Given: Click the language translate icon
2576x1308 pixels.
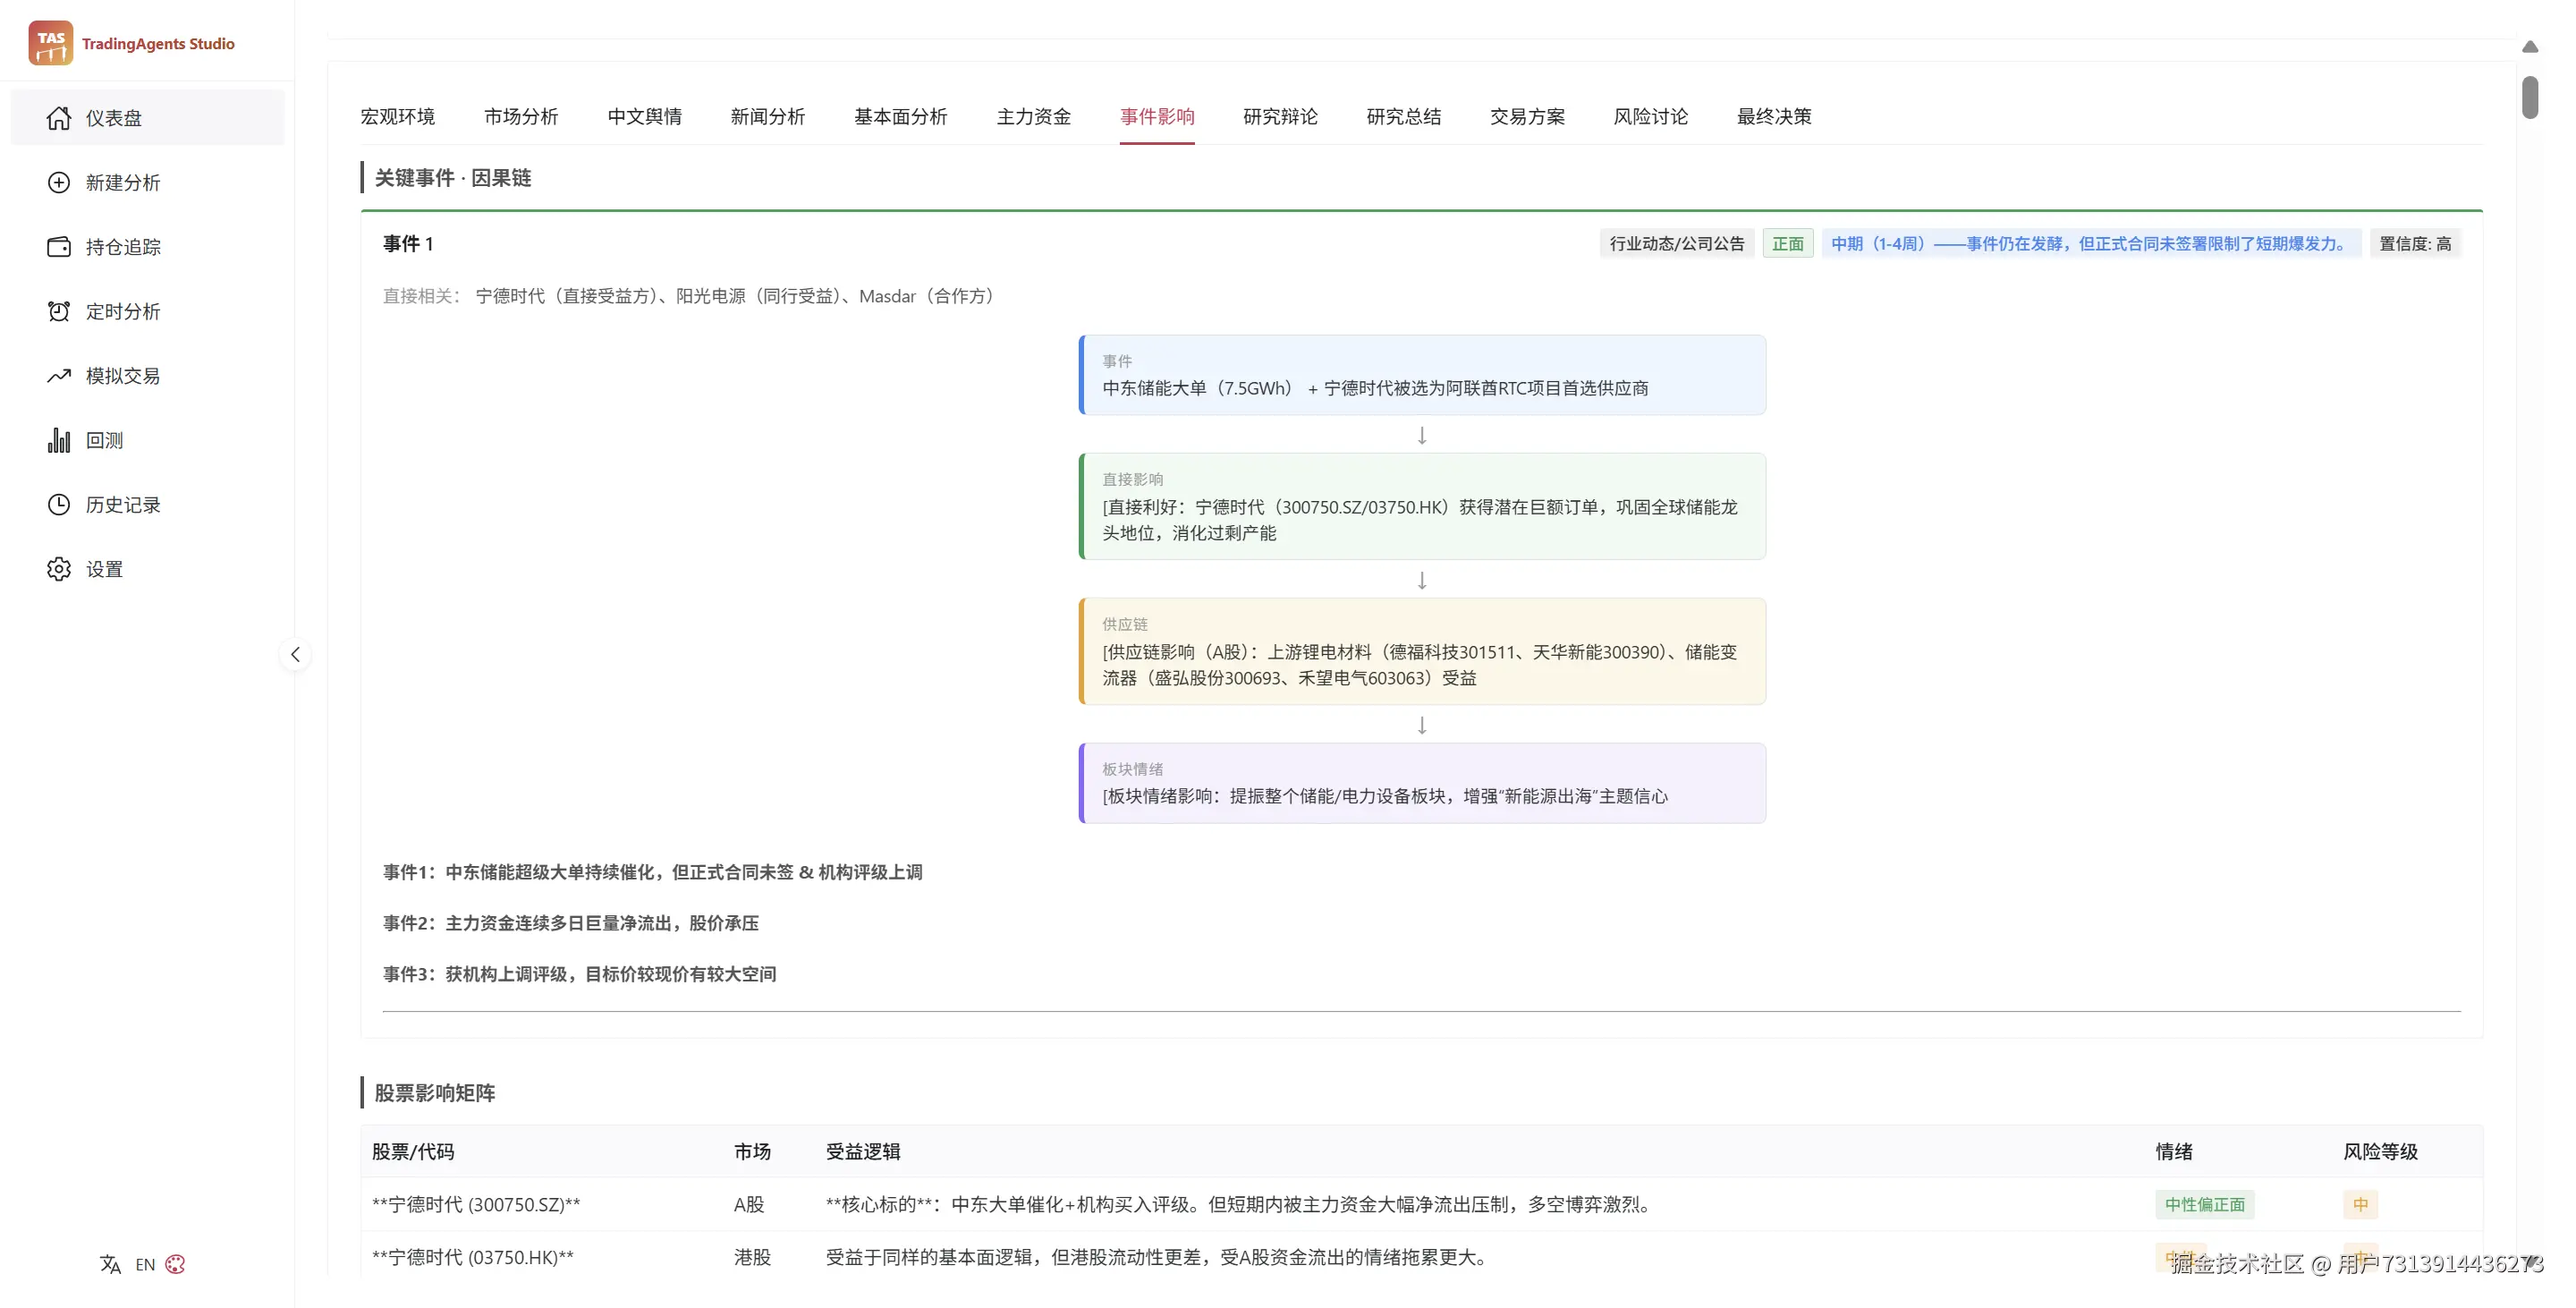Looking at the screenshot, I should 110,1264.
